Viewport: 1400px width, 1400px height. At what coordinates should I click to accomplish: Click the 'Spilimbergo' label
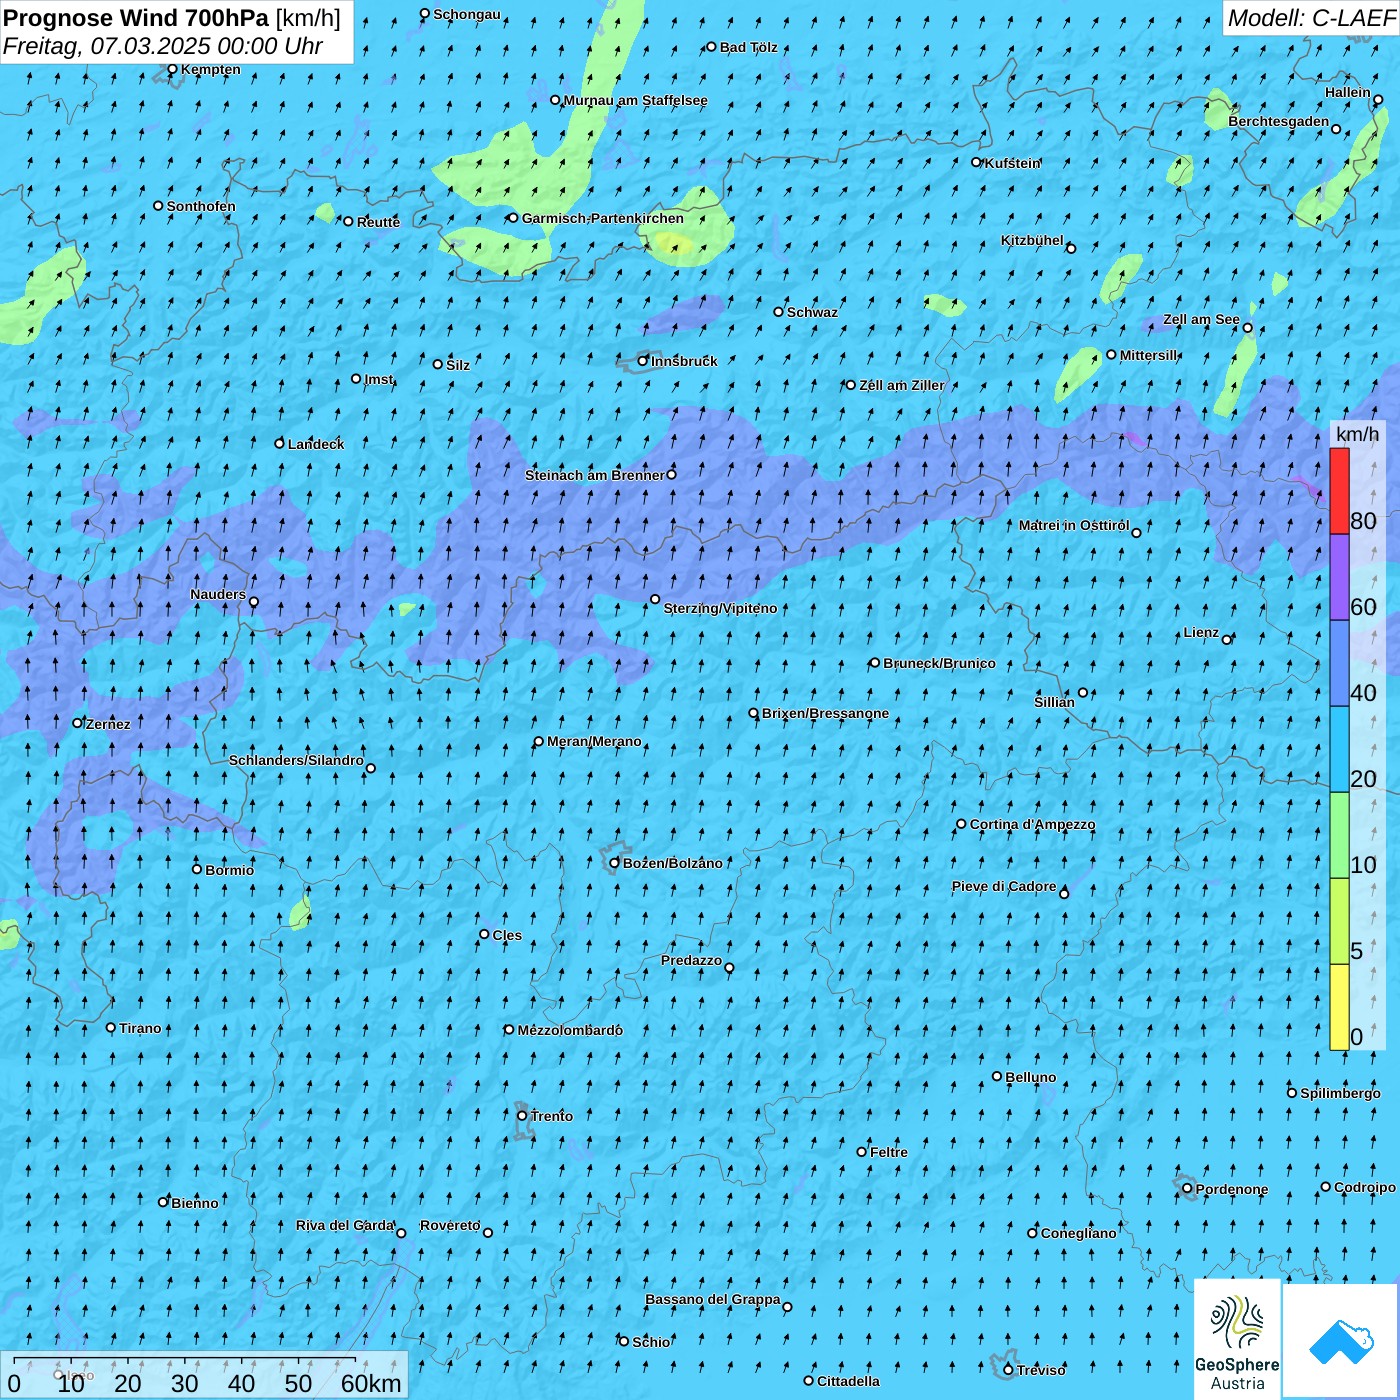click(1340, 1093)
